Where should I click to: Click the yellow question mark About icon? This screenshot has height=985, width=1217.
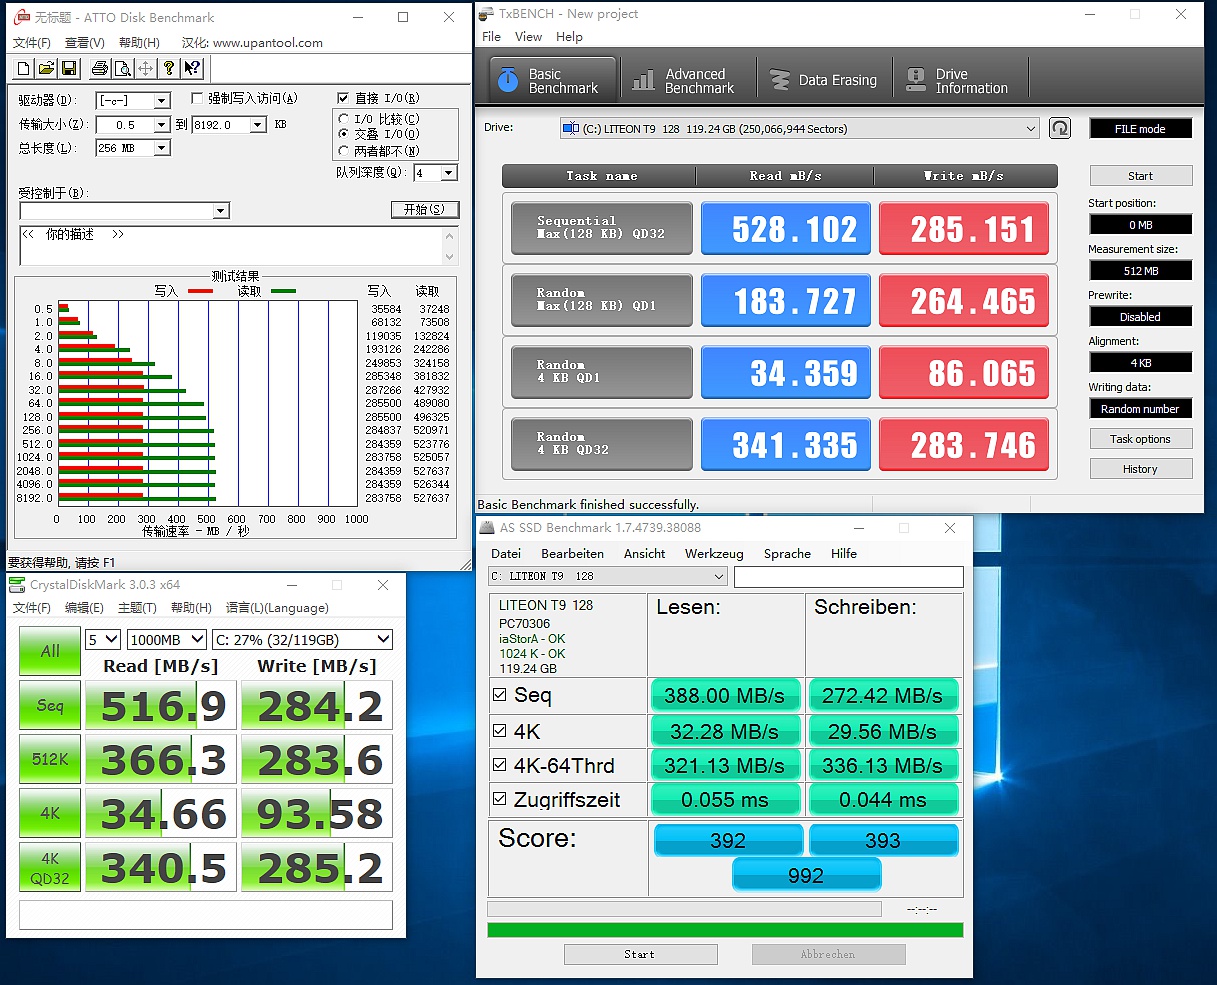tap(169, 68)
